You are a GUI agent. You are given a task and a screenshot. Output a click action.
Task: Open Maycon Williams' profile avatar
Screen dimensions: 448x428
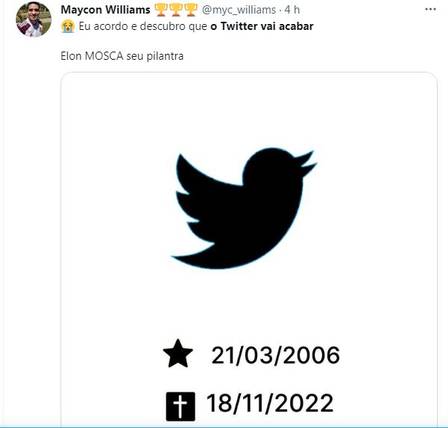[34, 19]
